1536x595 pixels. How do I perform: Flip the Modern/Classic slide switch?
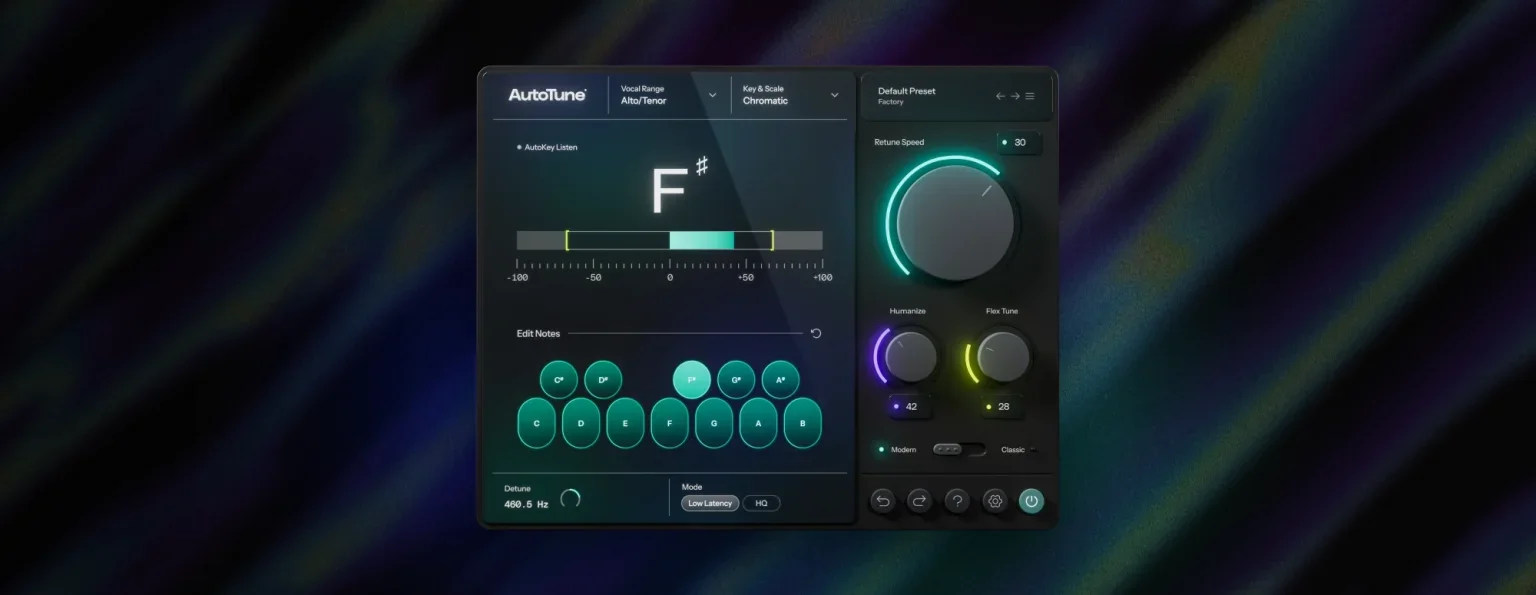[959, 449]
